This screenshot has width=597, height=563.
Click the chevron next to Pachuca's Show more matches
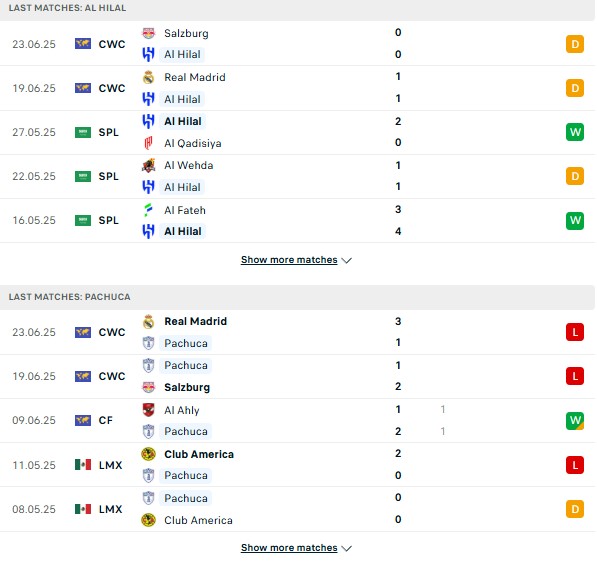coord(346,548)
